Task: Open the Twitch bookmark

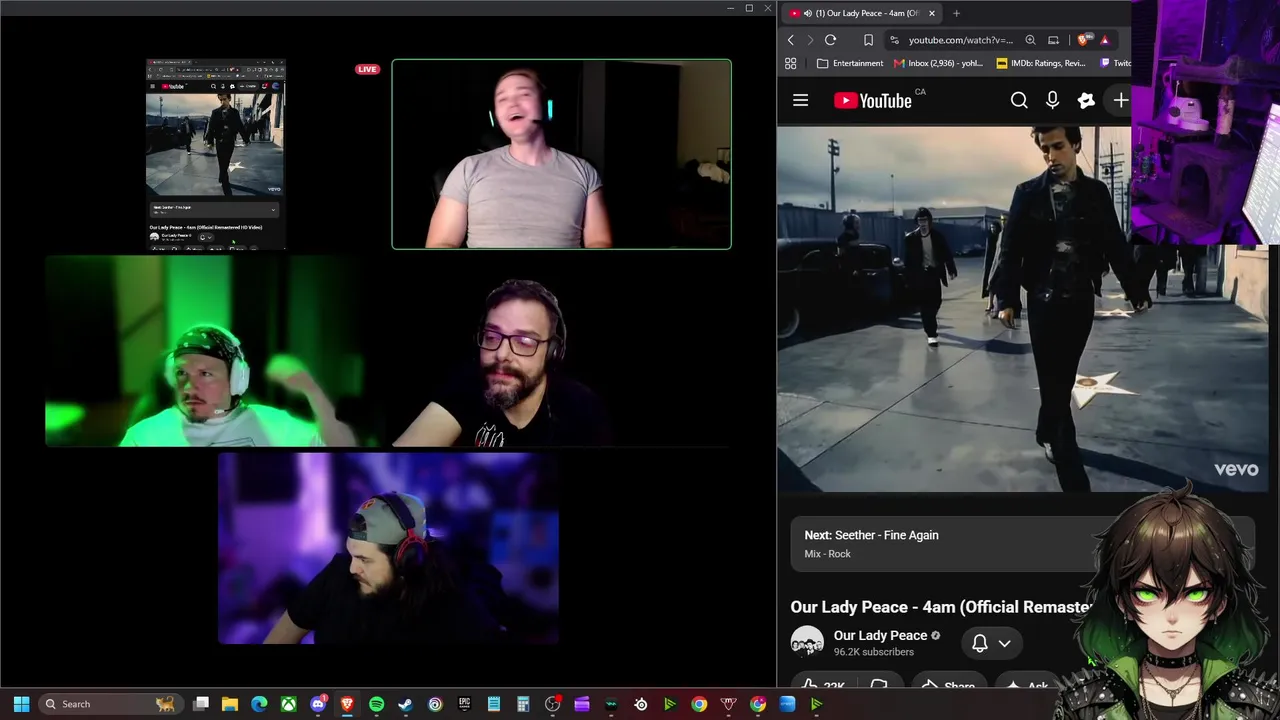Action: coord(1115,63)
